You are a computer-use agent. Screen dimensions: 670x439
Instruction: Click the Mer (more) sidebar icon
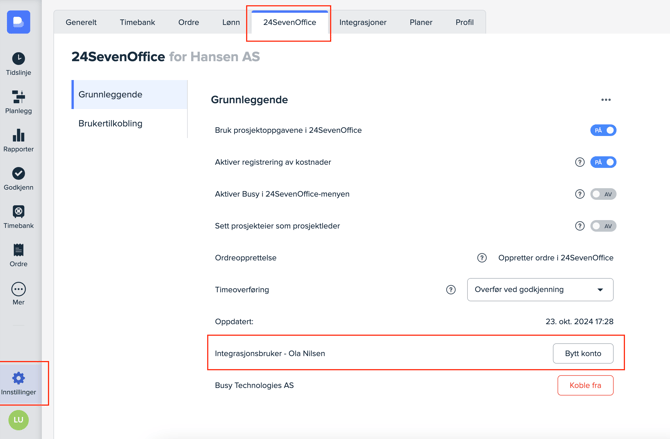point(18,293)
